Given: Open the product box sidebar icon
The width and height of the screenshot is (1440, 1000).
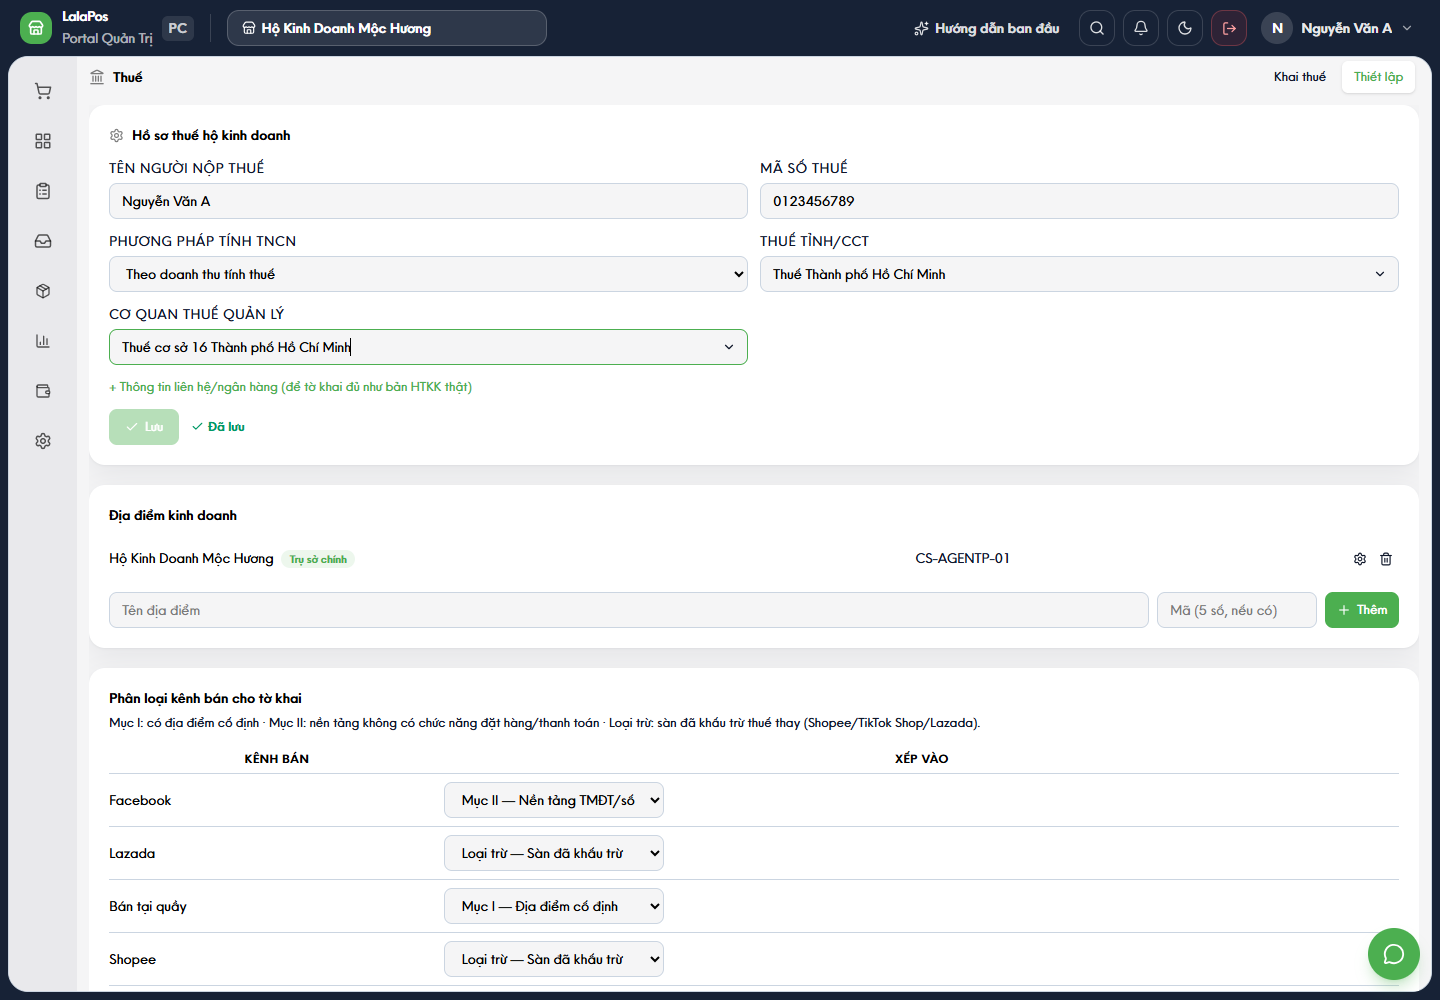Looking at the screenshot, I should pyautogui.click(x=43, y=291).
